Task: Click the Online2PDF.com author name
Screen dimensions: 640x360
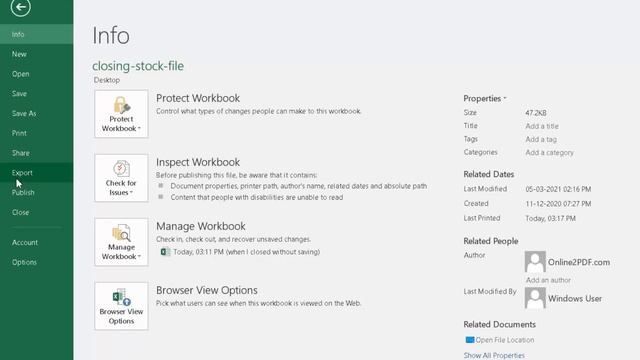Action: (579, 262)
